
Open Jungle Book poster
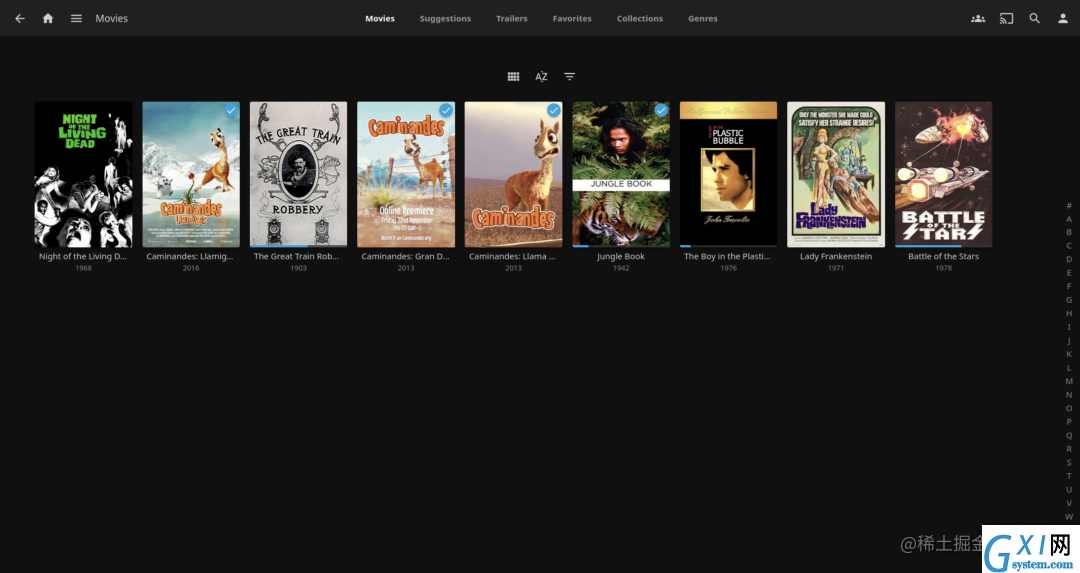621,174
